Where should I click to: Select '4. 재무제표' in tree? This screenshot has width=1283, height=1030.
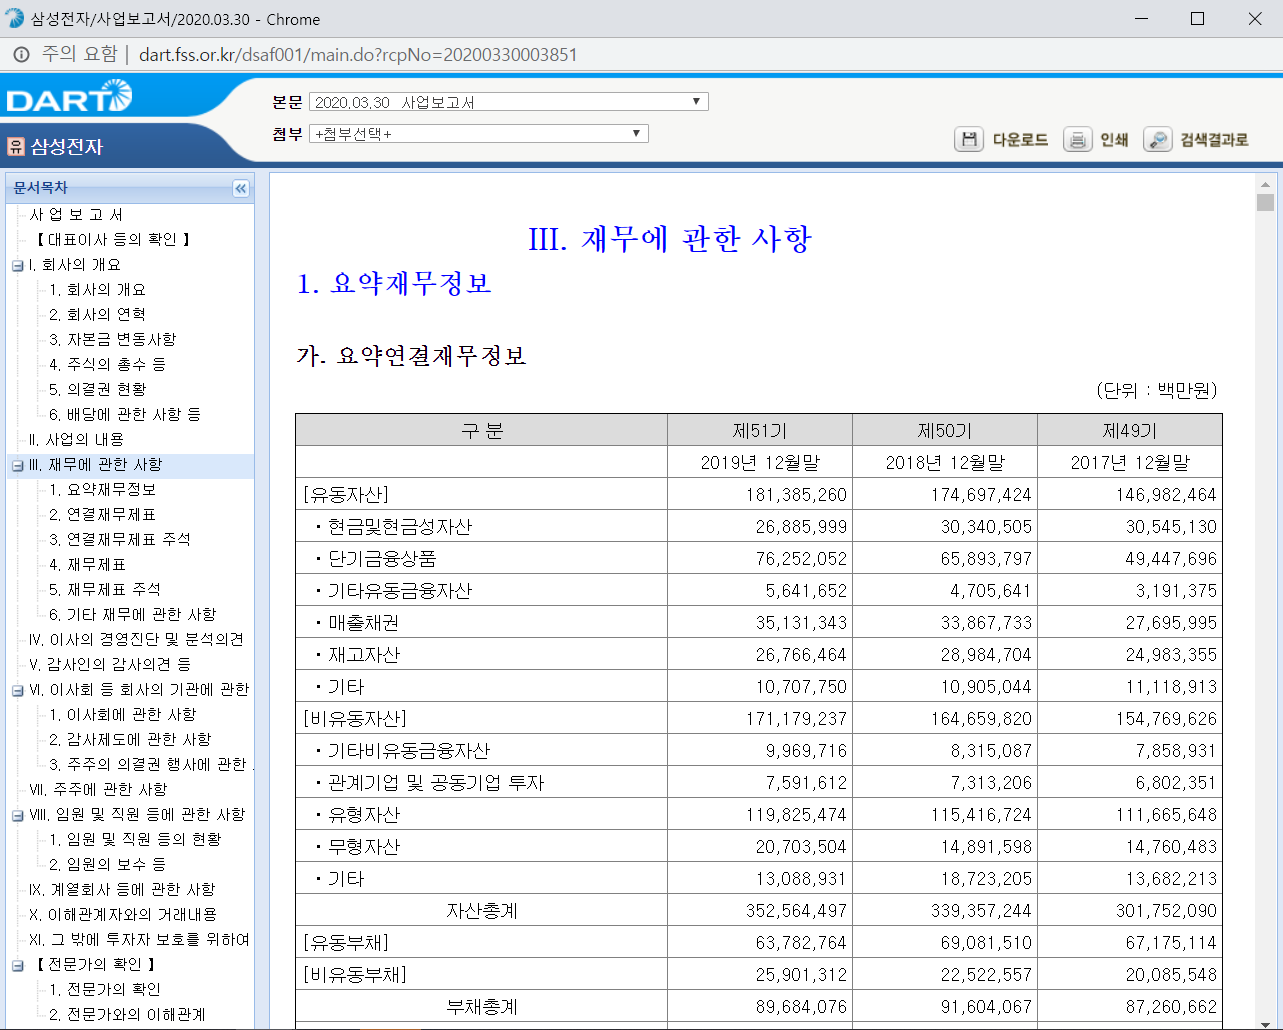point(87,565)
